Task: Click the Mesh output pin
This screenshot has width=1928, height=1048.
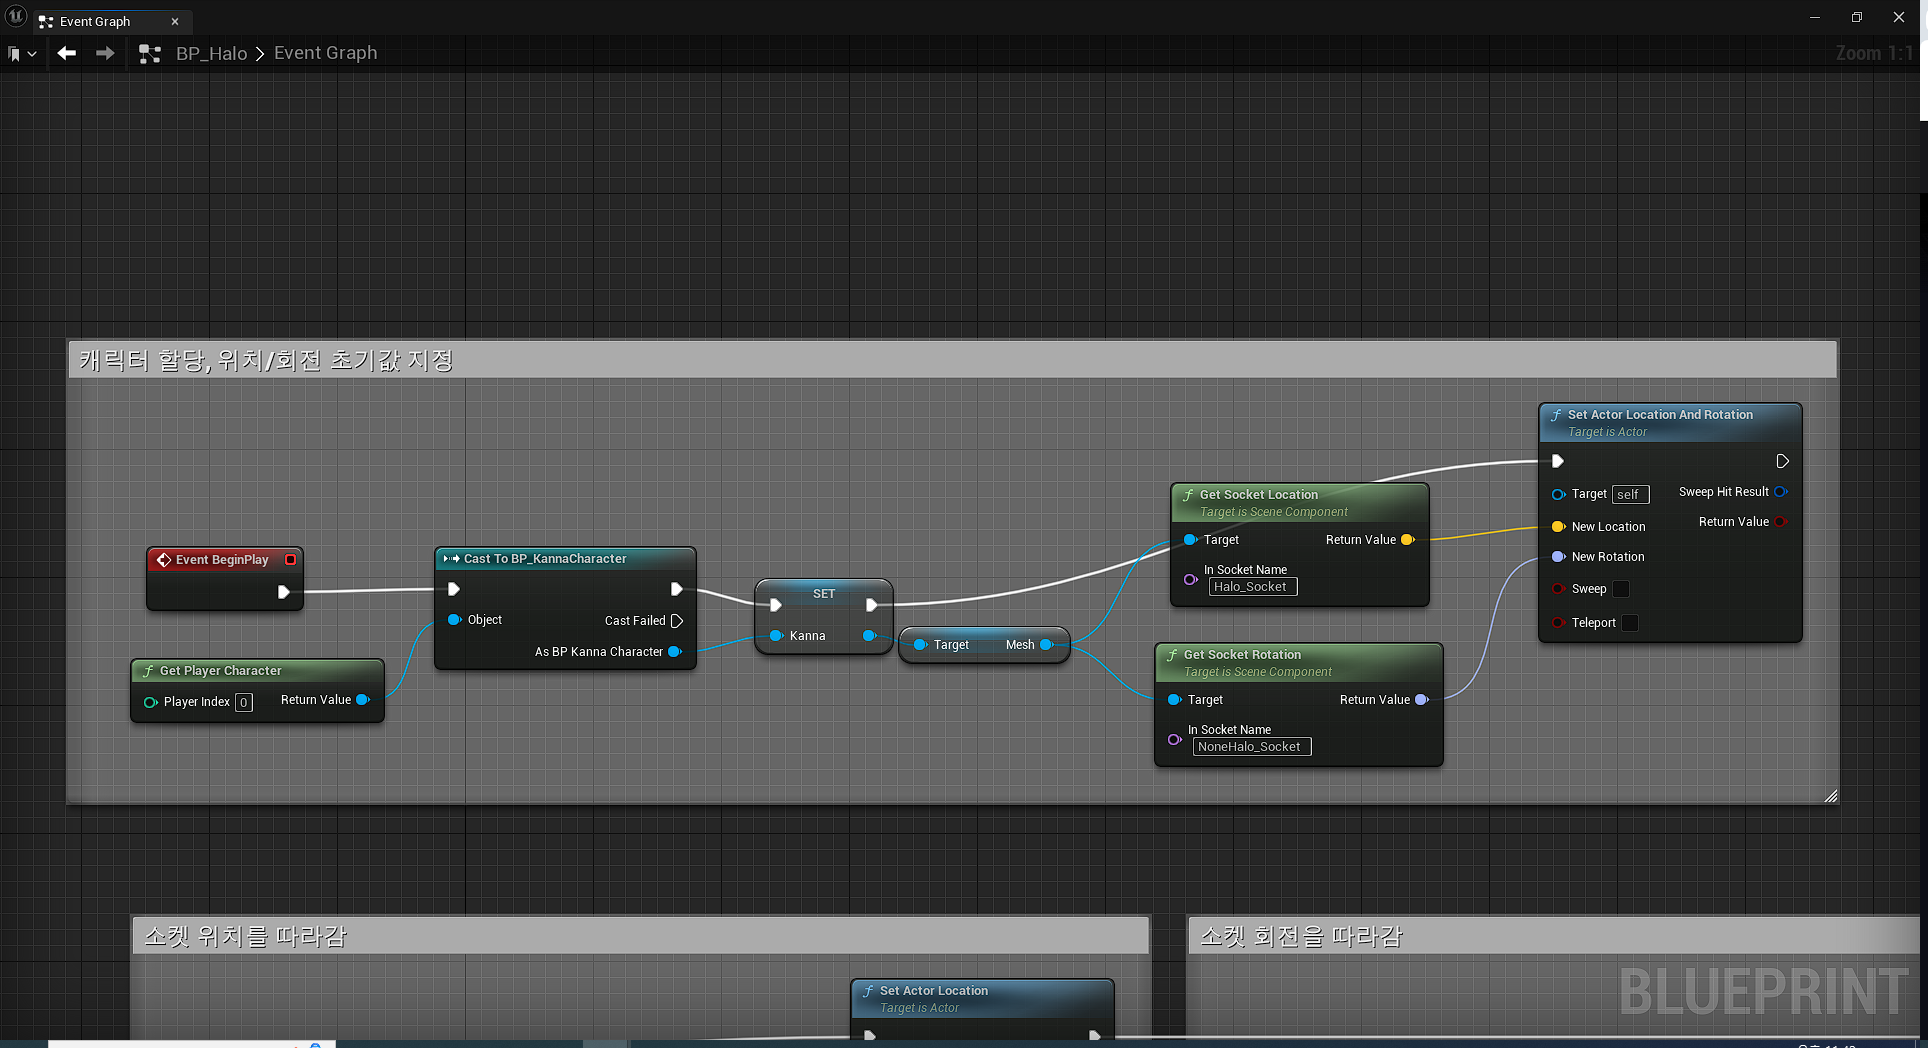Action: click(x=1047, y=645)
